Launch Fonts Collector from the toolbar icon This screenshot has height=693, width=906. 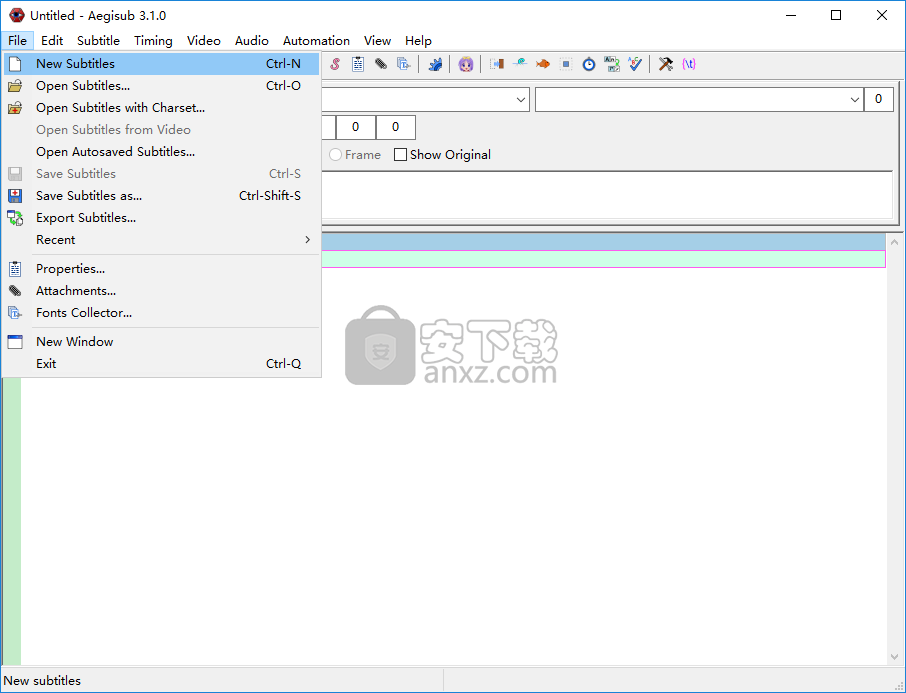404,64
